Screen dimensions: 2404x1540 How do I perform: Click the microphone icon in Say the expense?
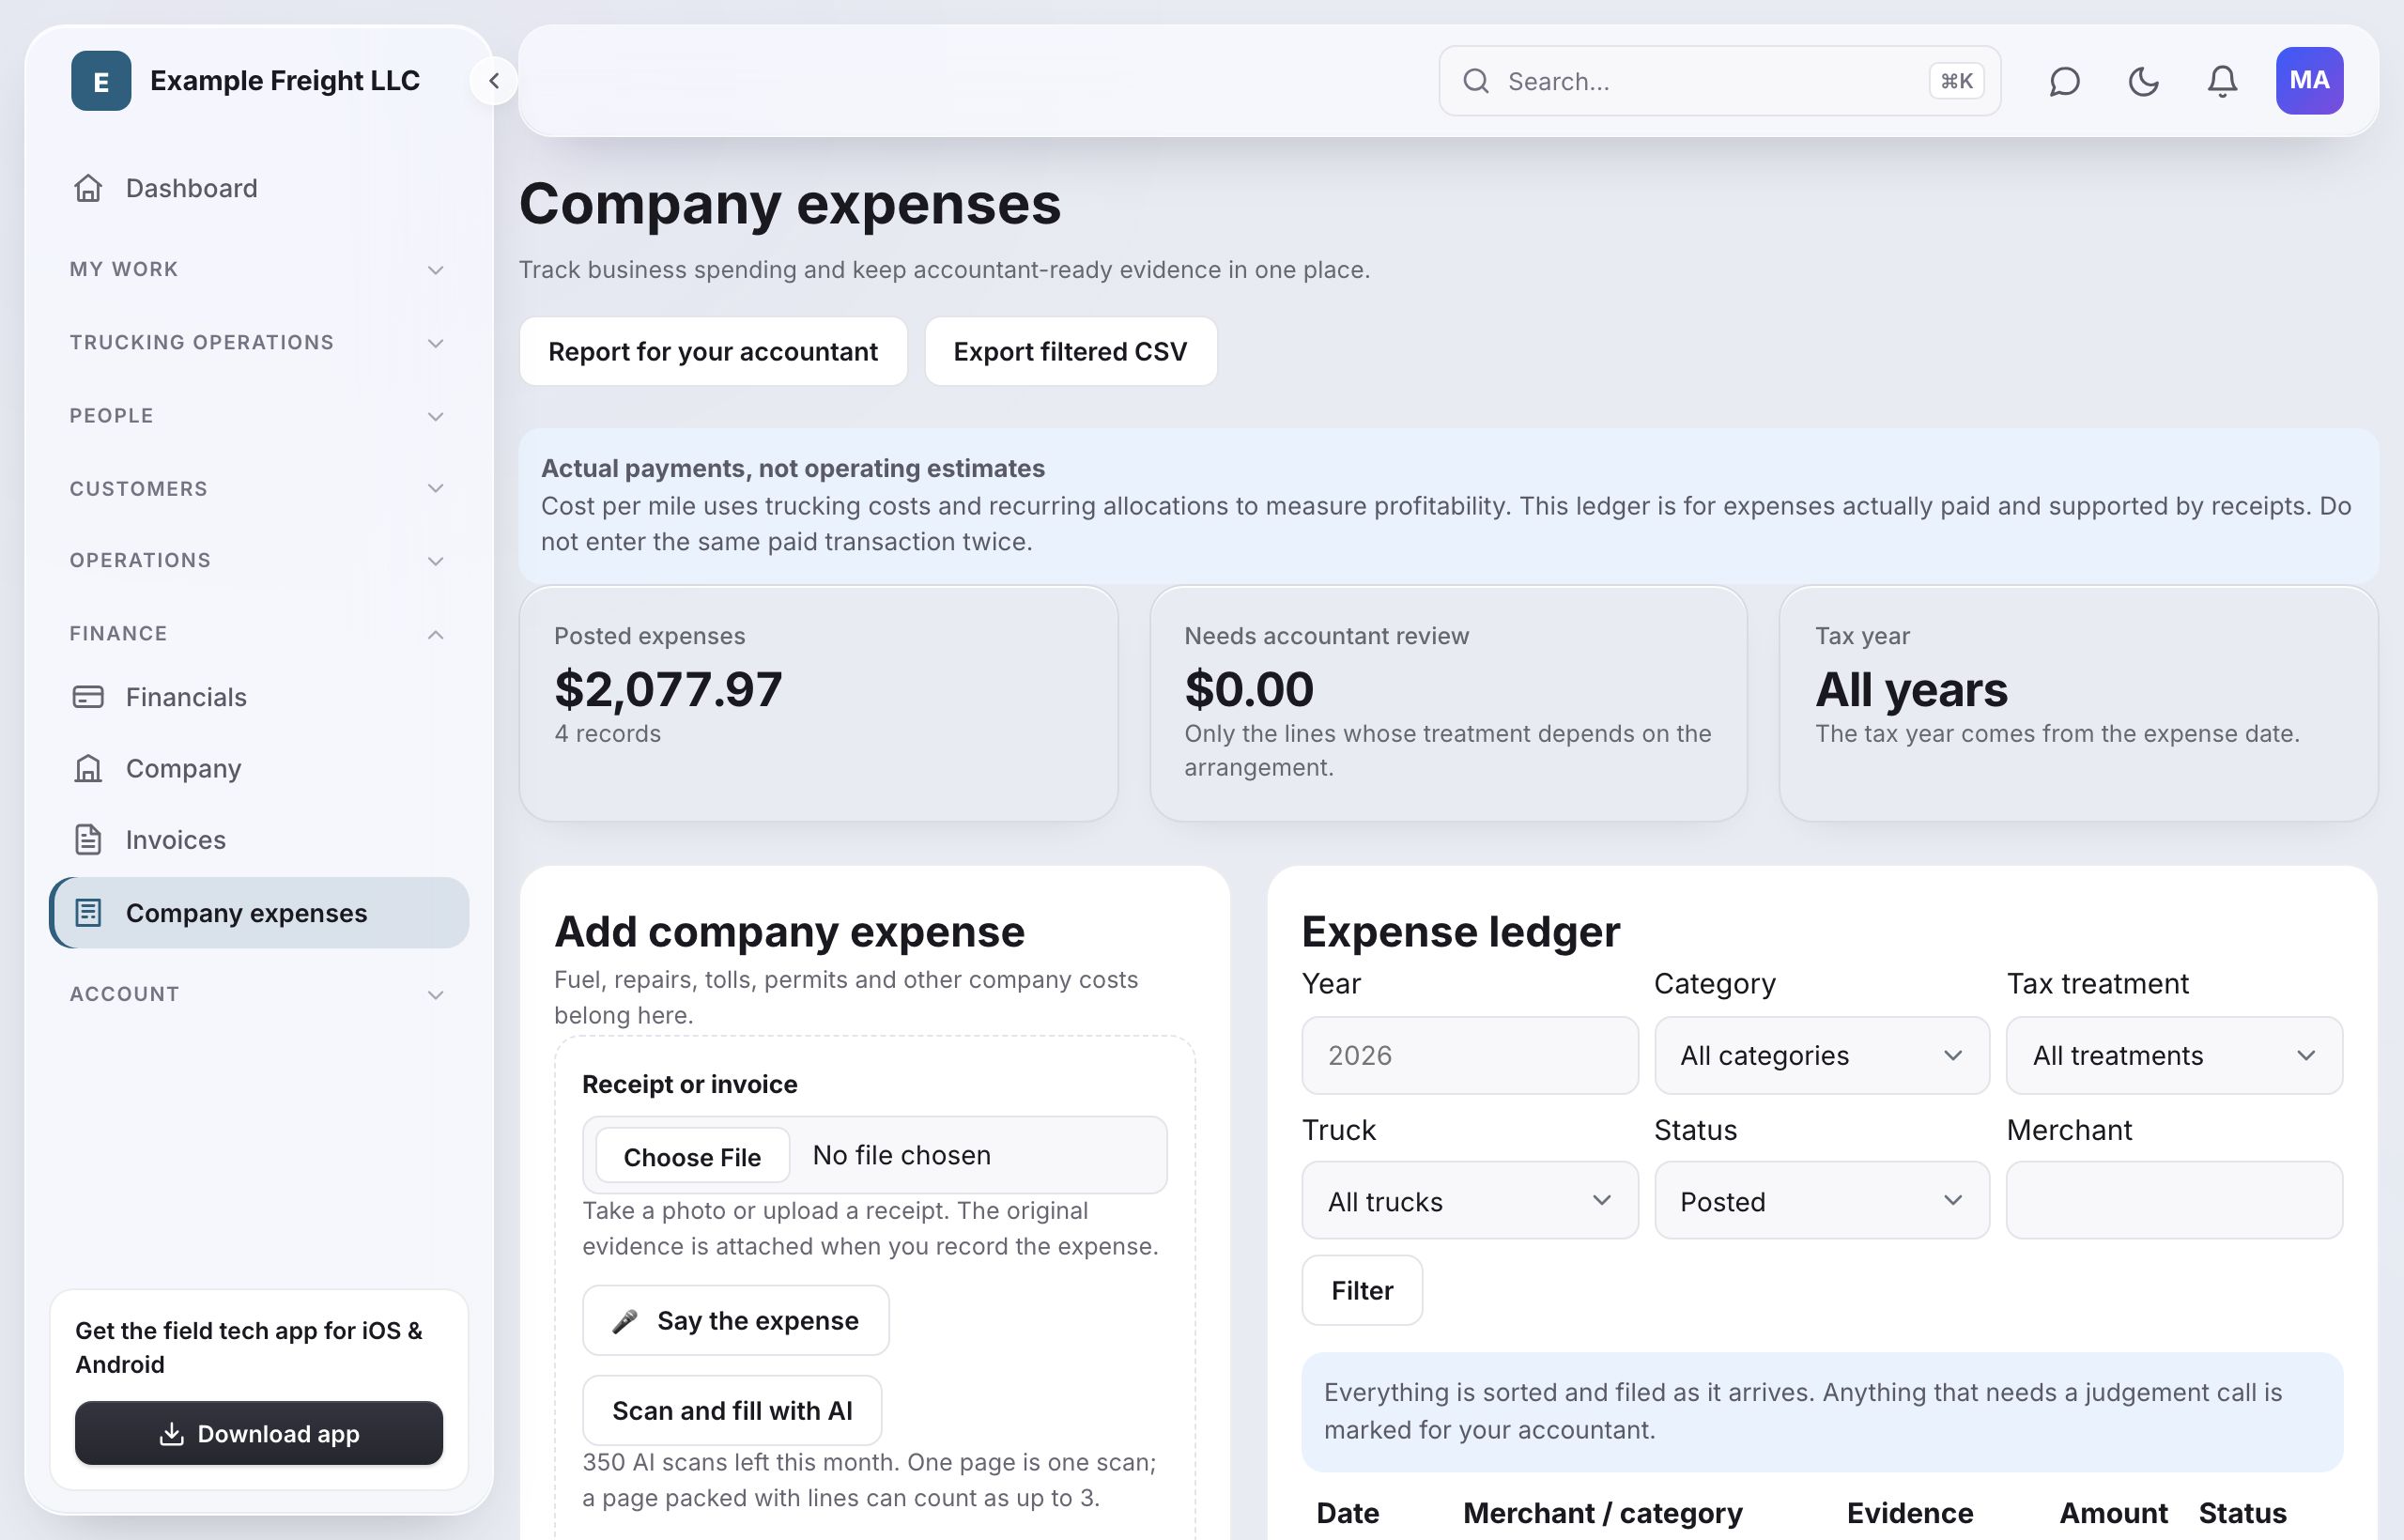coord(625,1321)
